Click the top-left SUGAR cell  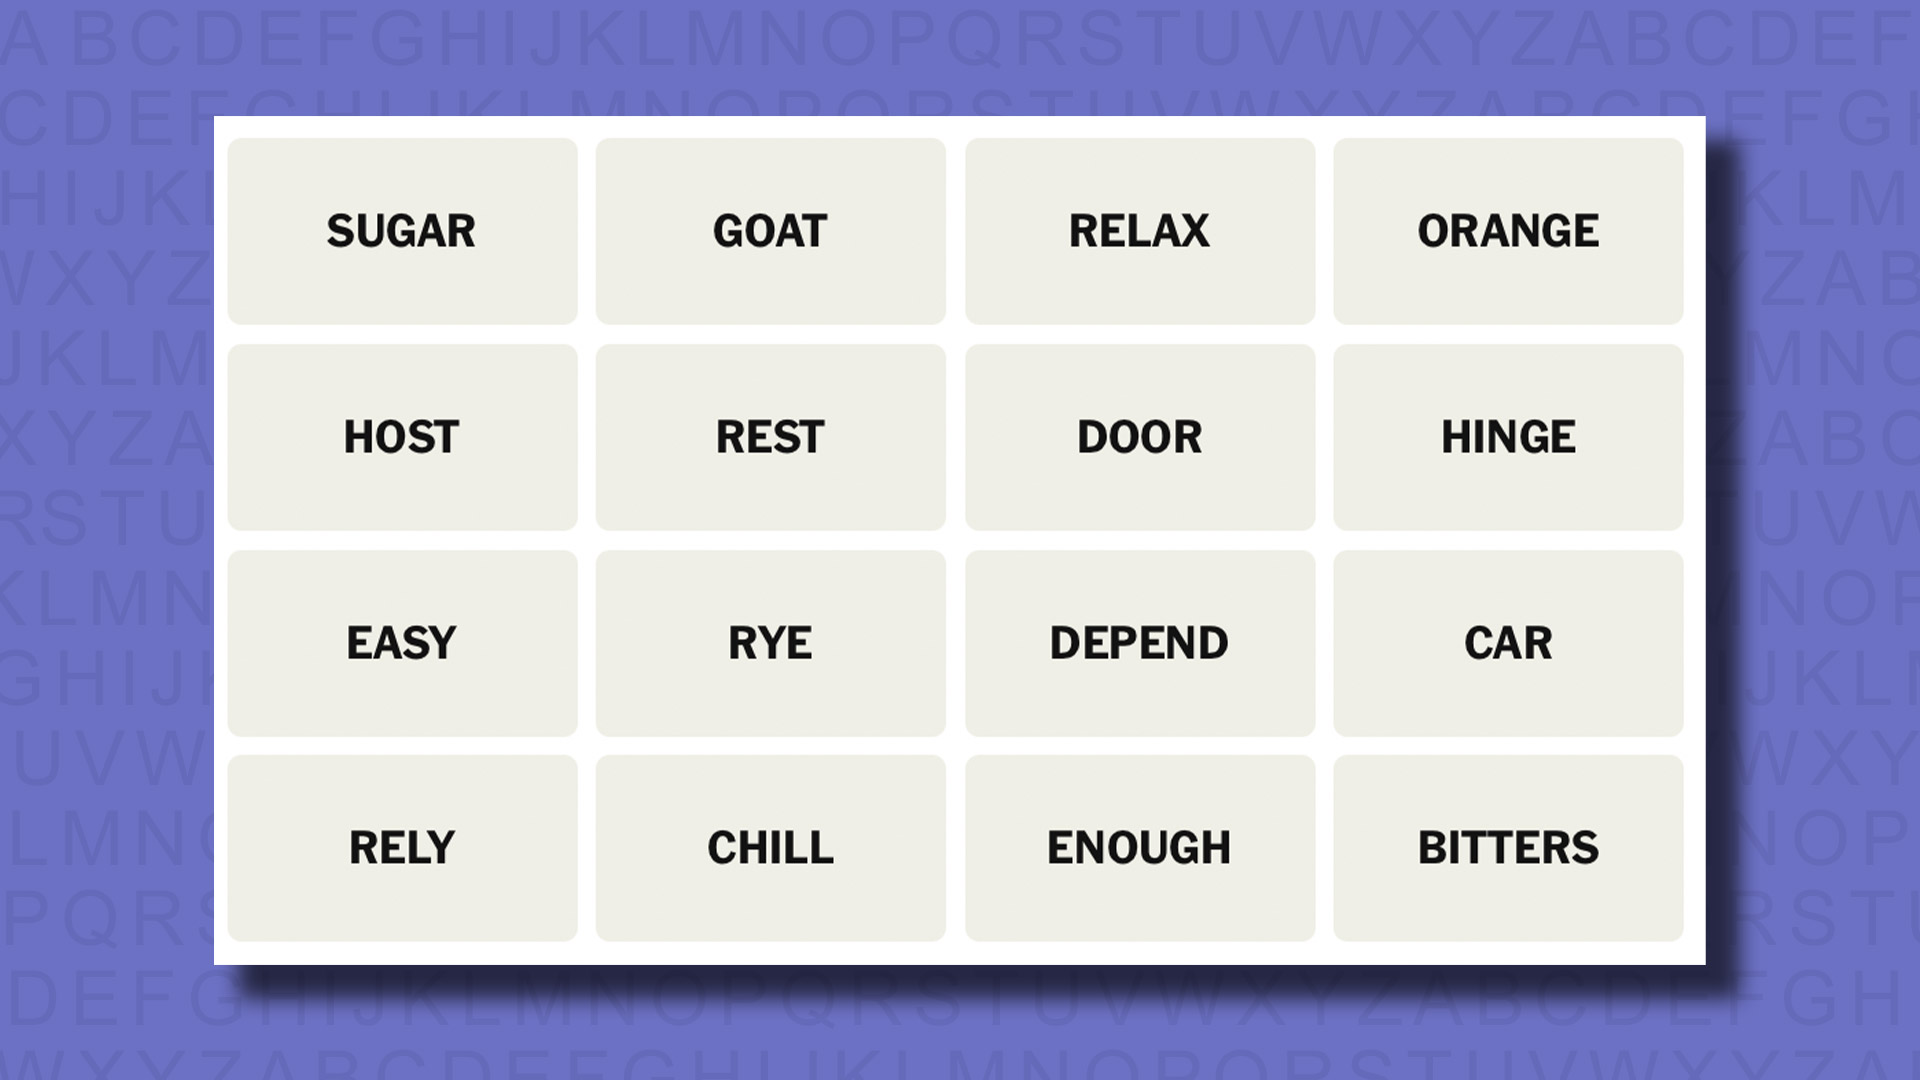[401, 231]
